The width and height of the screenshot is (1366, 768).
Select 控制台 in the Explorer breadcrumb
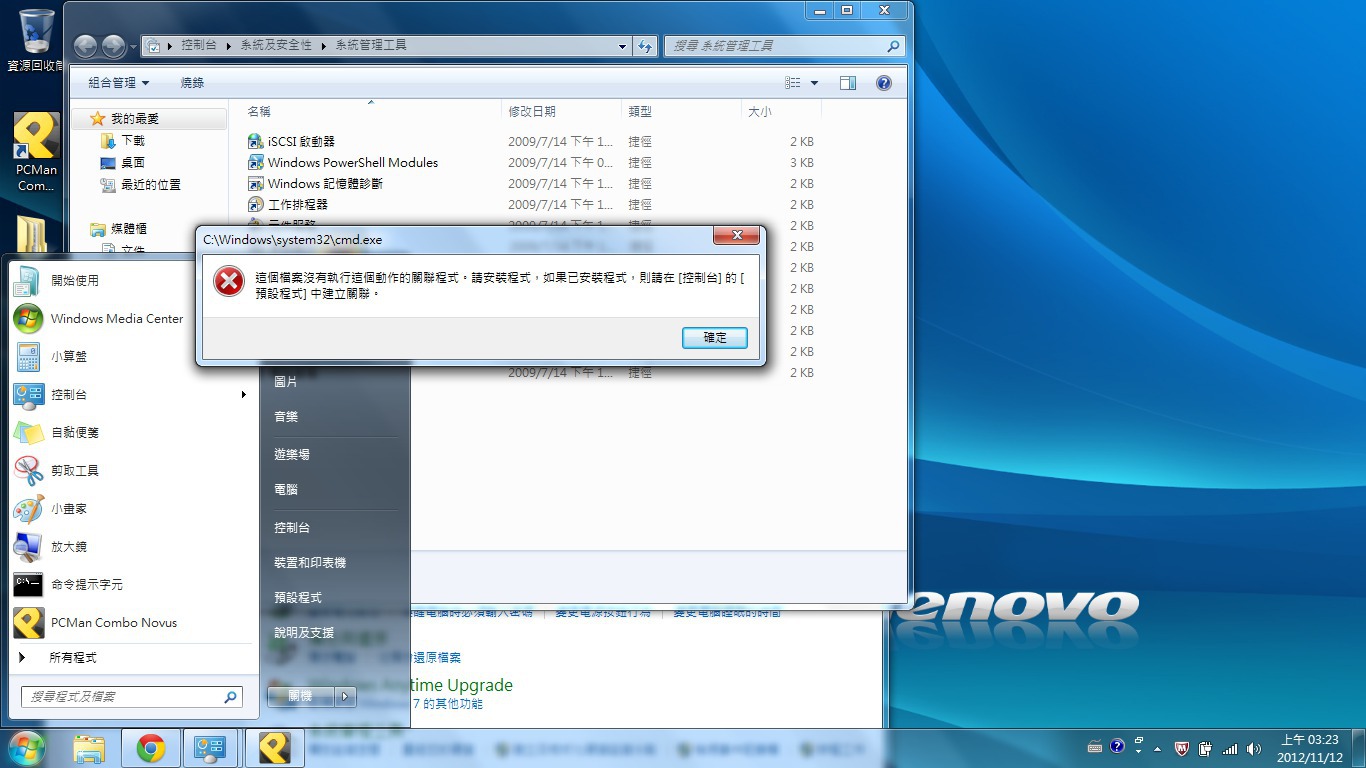tap(199, 46)
